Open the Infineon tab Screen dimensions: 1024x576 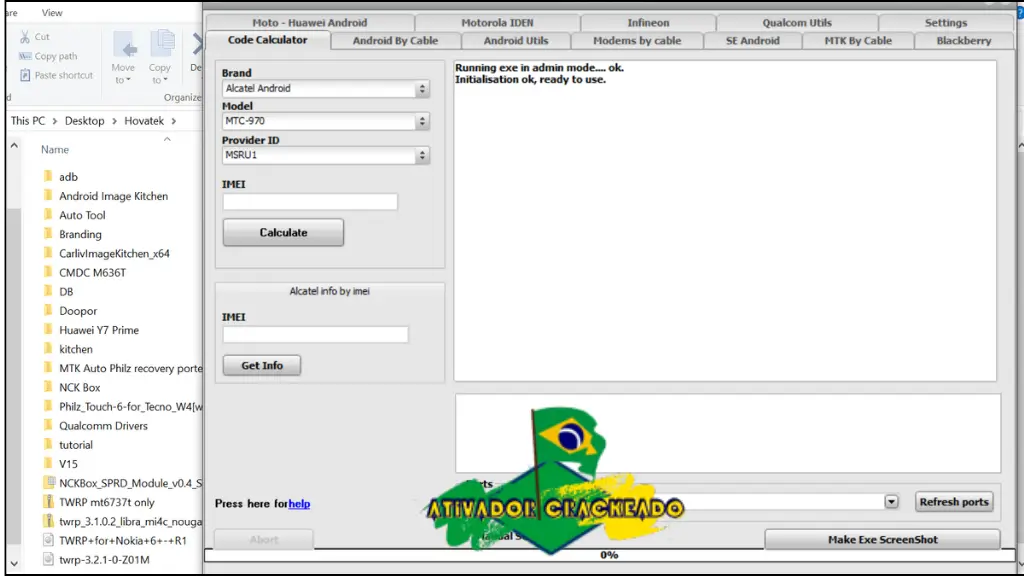coord(648,22)
